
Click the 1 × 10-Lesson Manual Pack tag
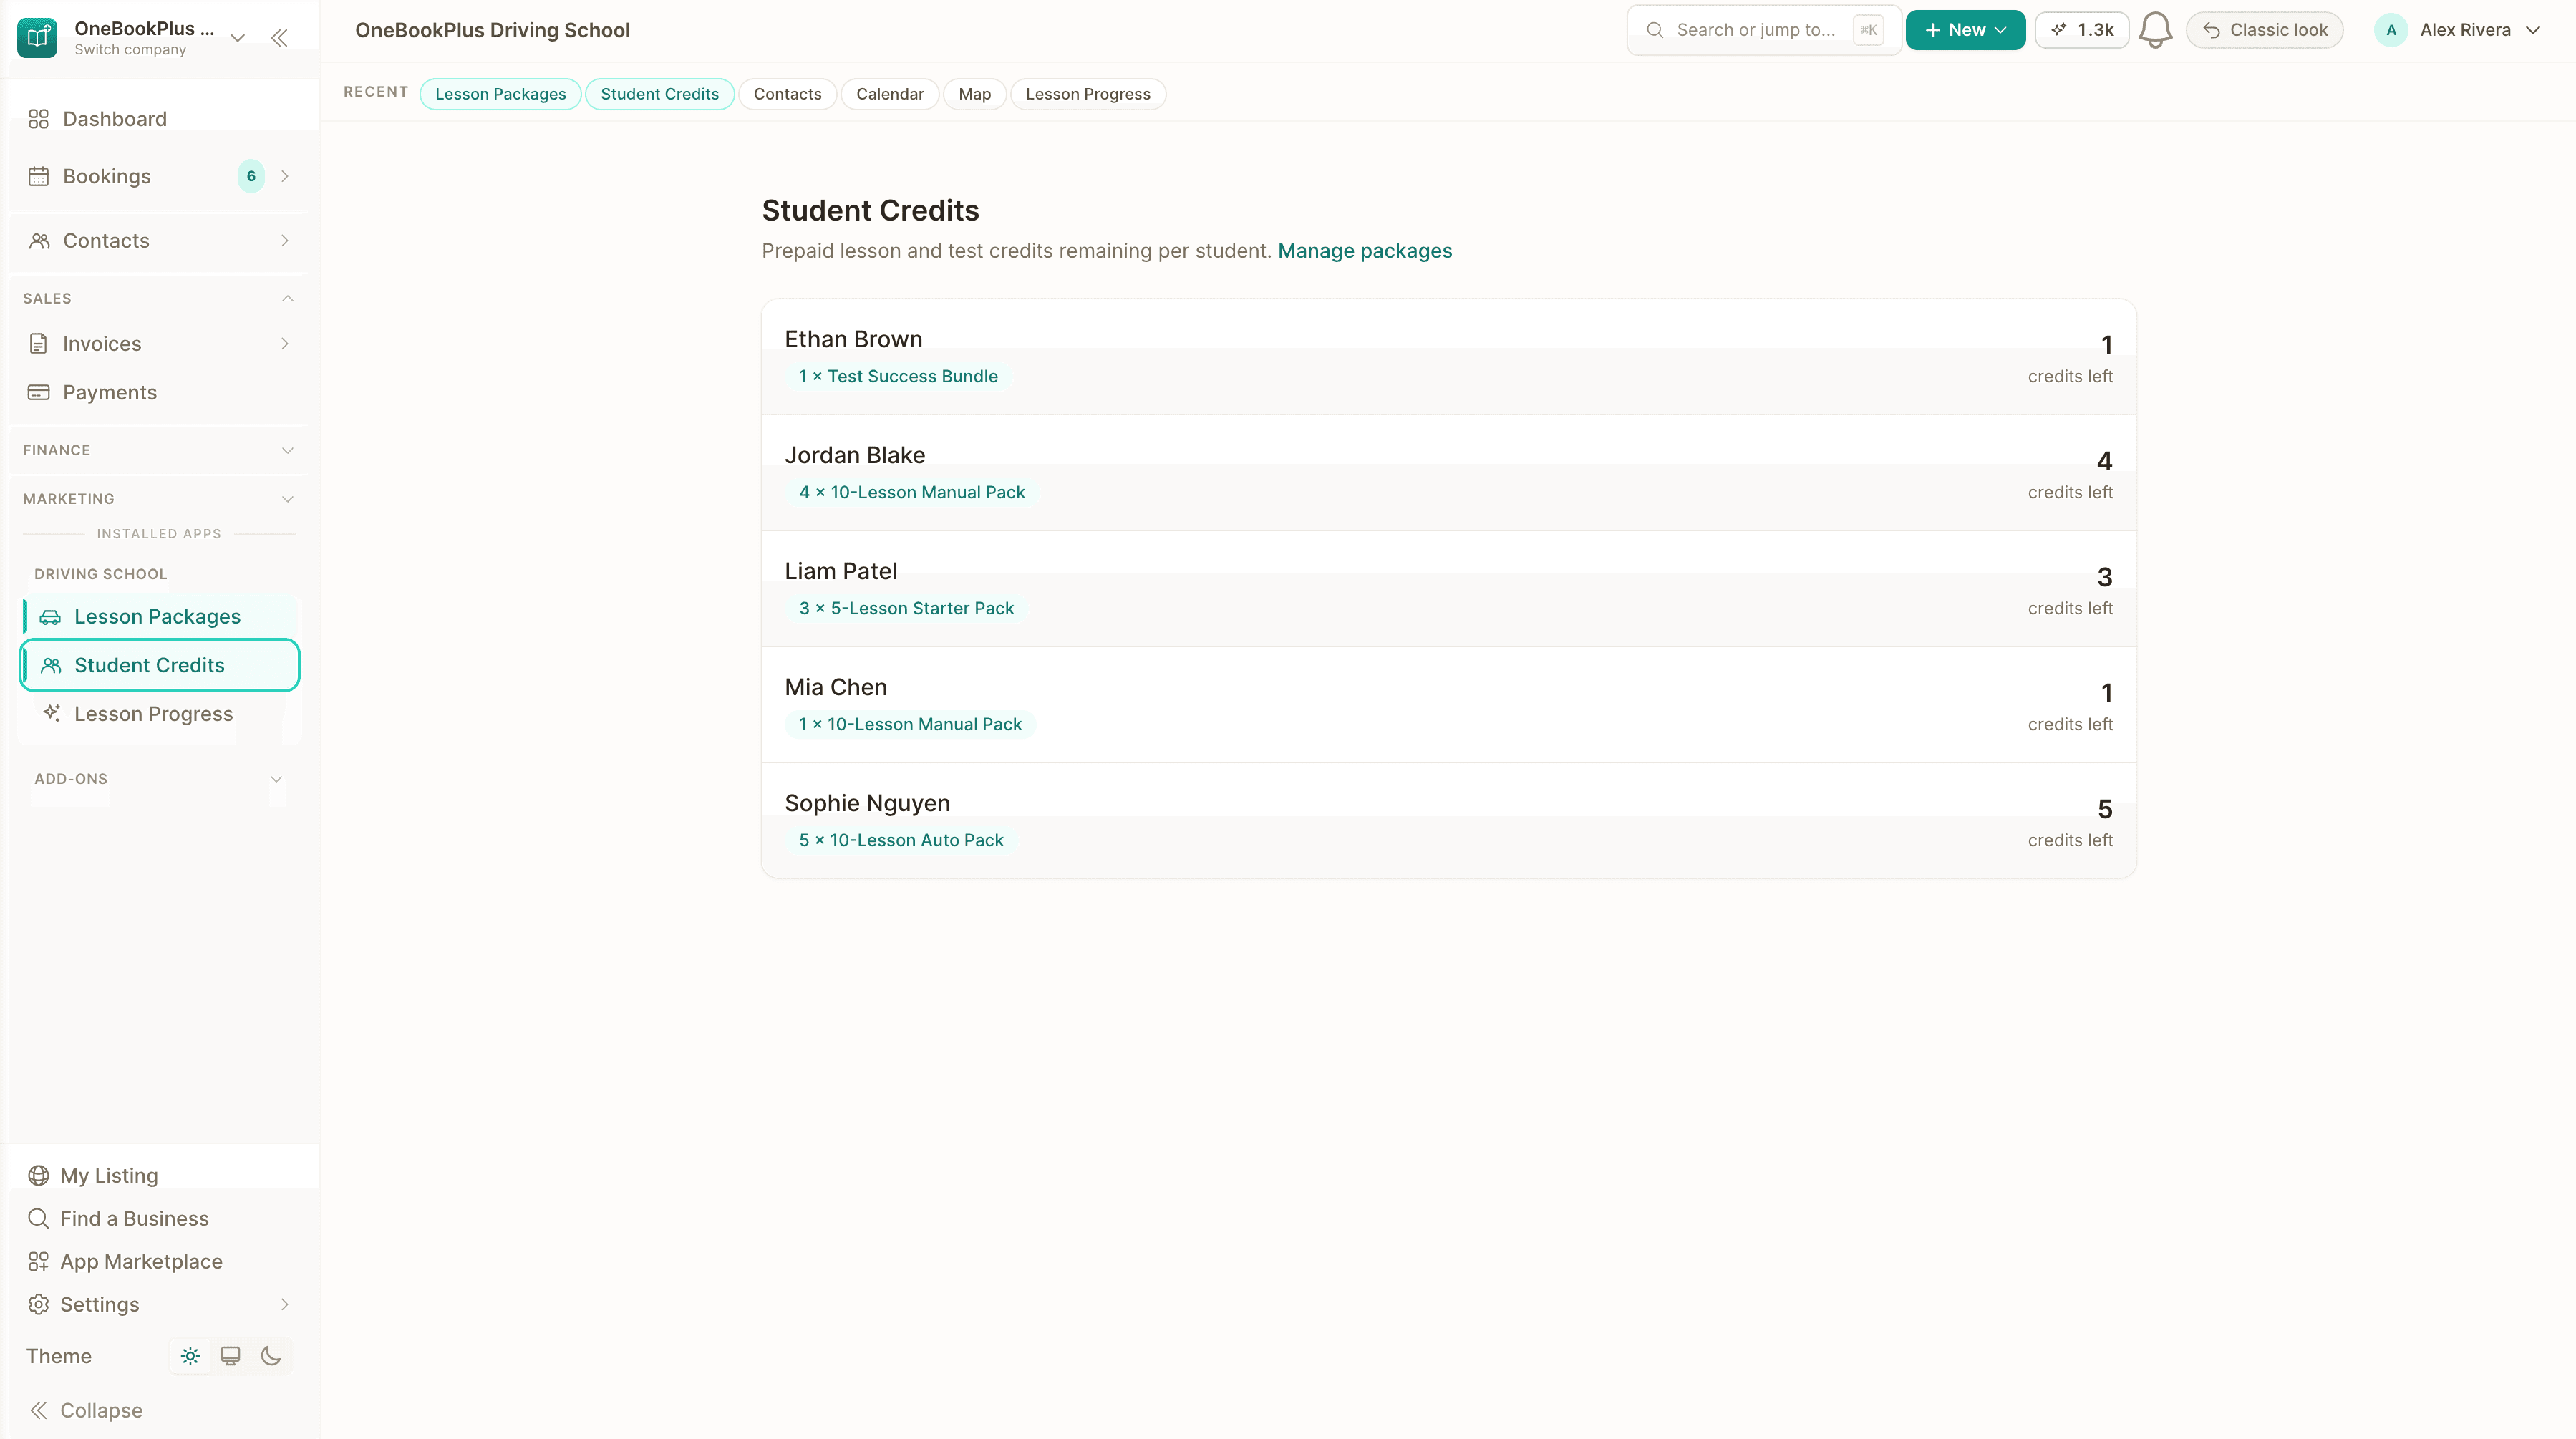point(909,725)
